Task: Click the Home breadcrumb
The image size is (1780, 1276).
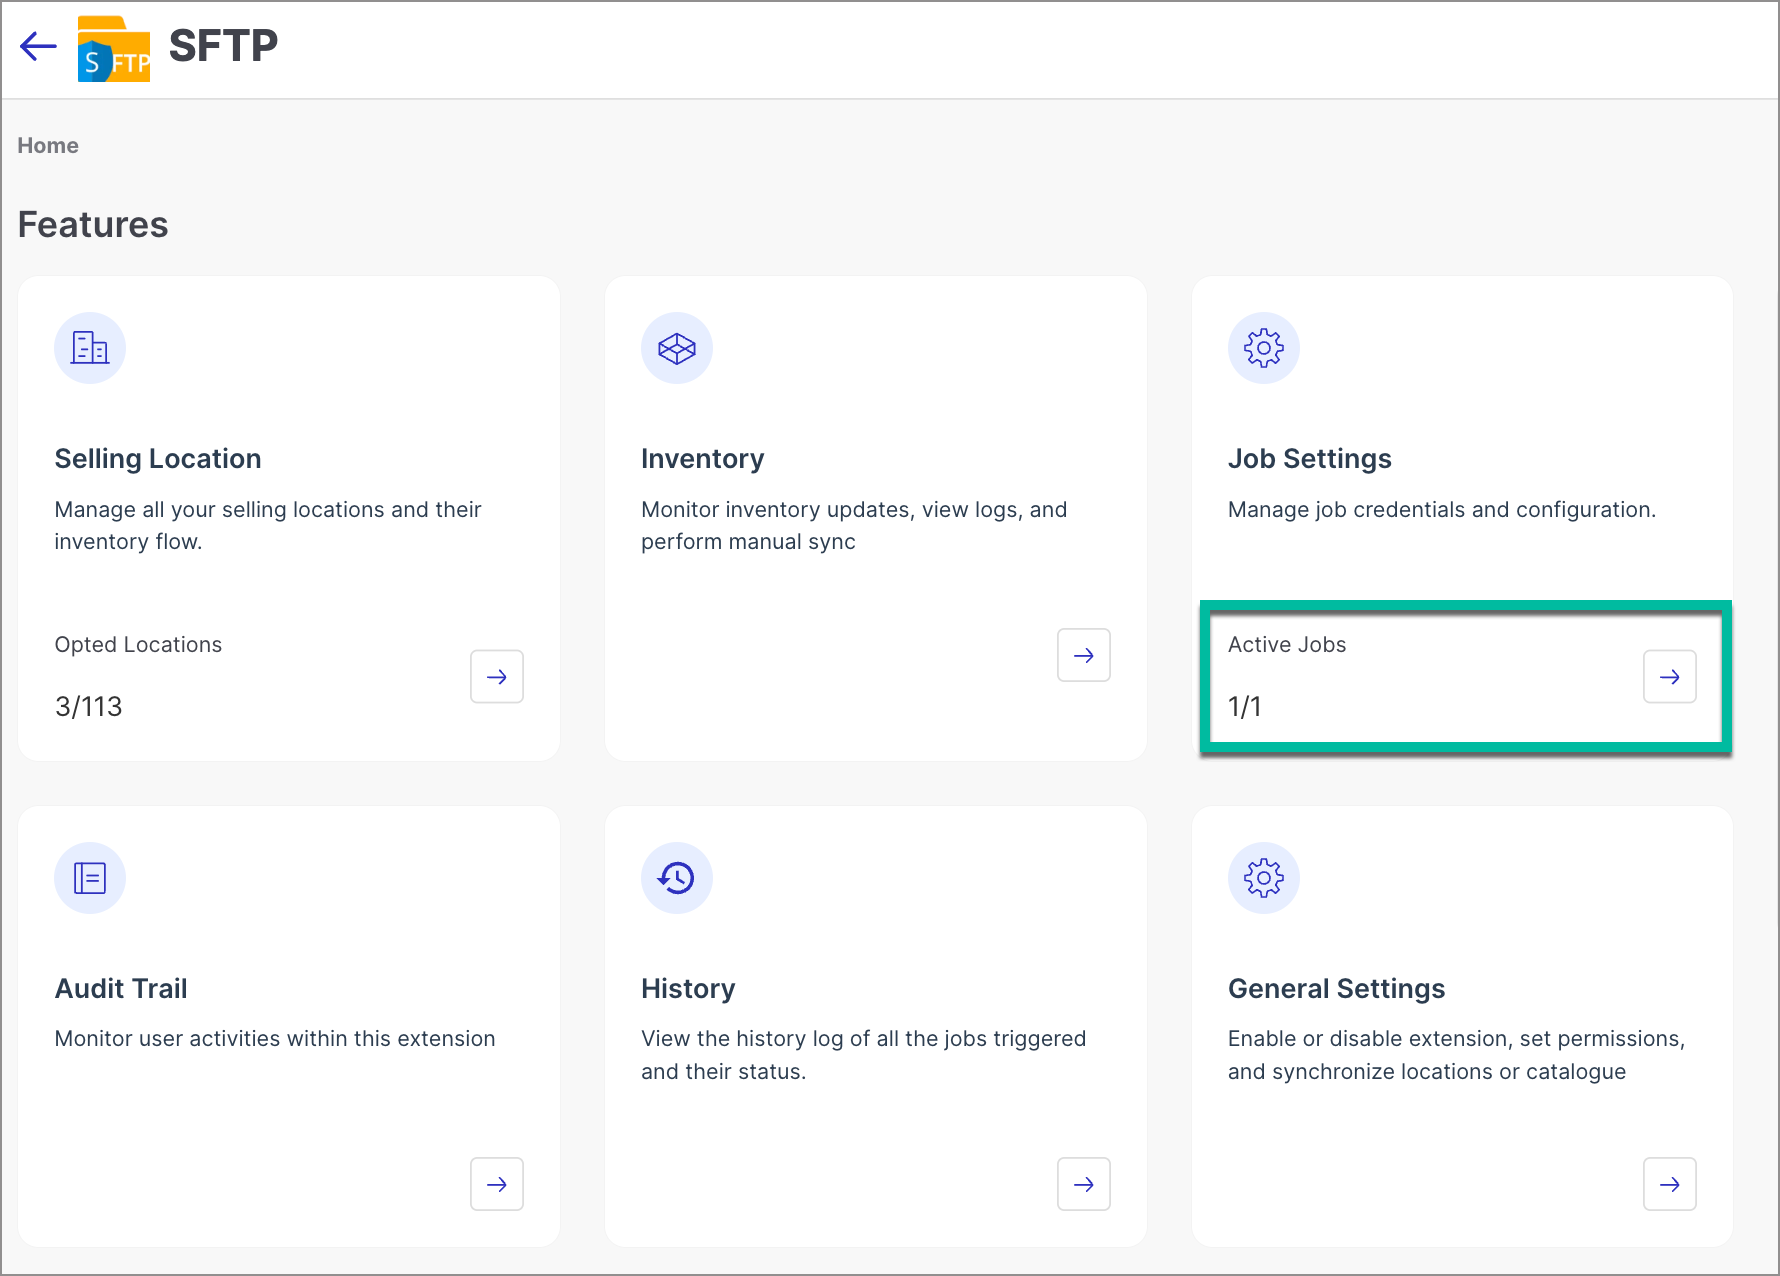Action: click(48, 146)
